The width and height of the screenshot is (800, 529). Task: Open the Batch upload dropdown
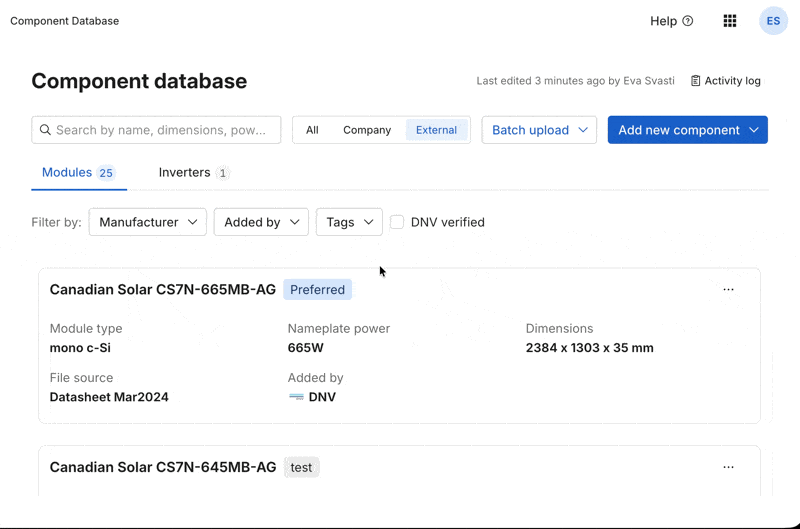(x=539, y=130)
